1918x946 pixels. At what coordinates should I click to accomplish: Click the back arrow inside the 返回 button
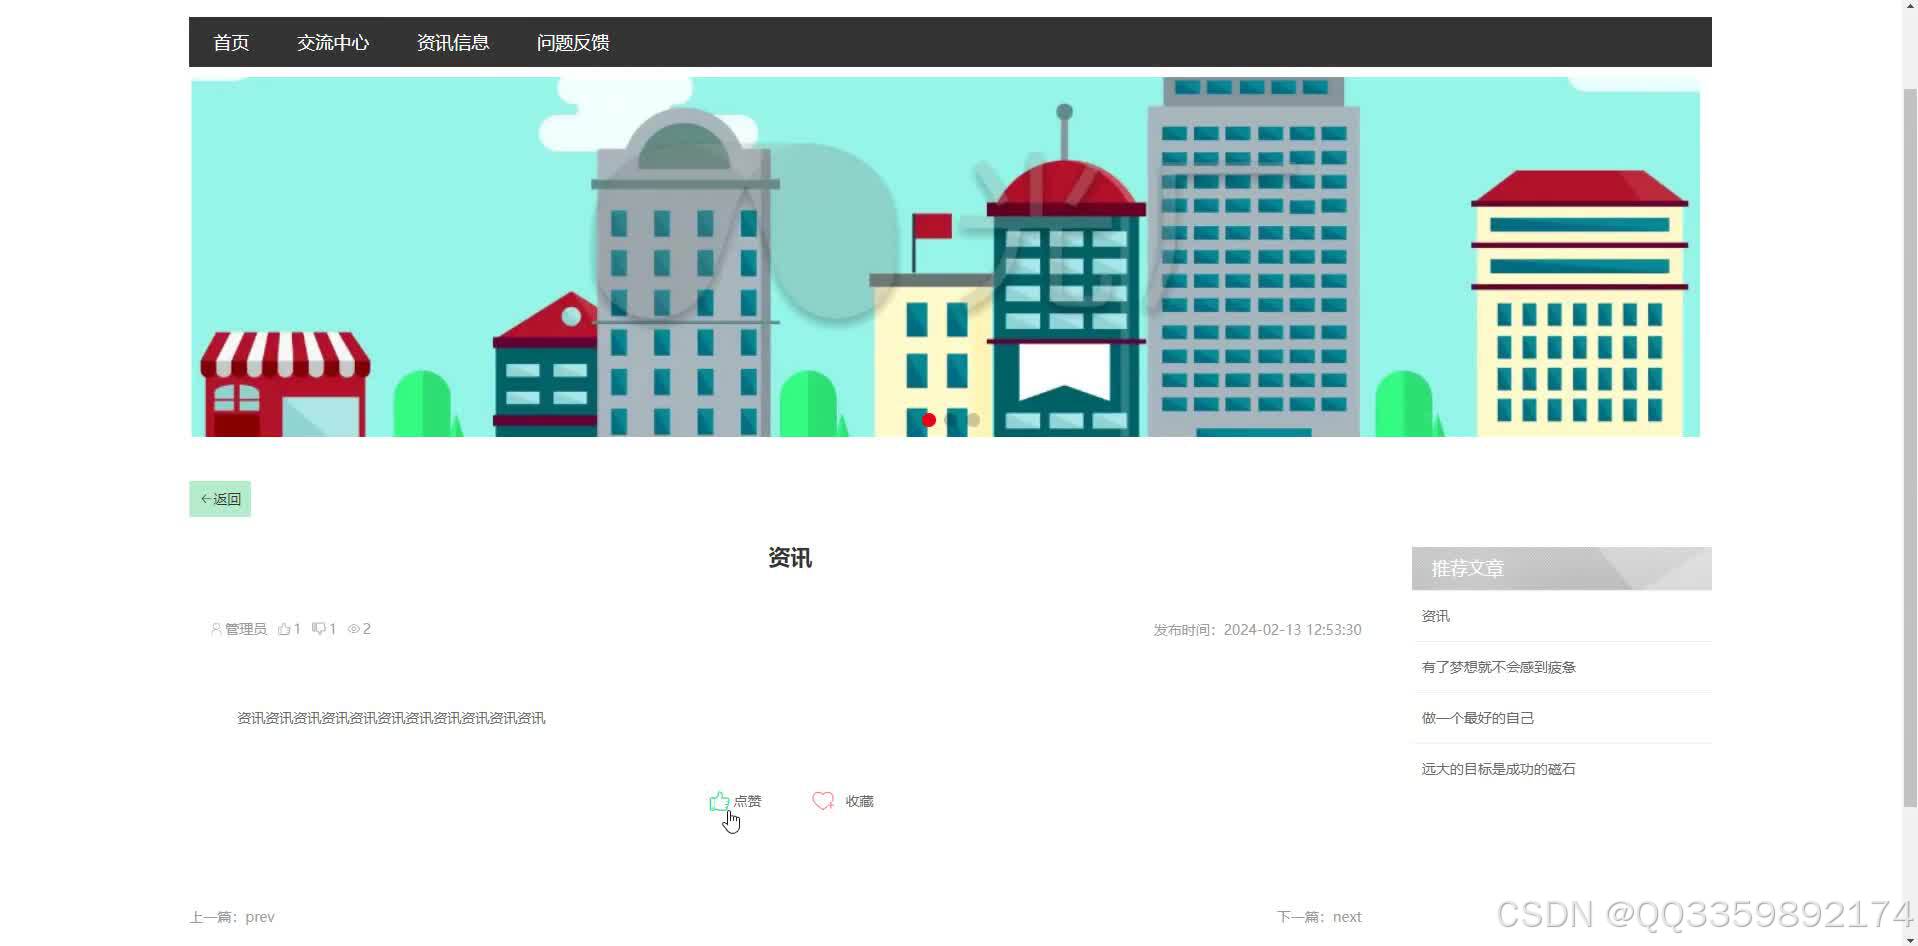[x=207, y=498]
